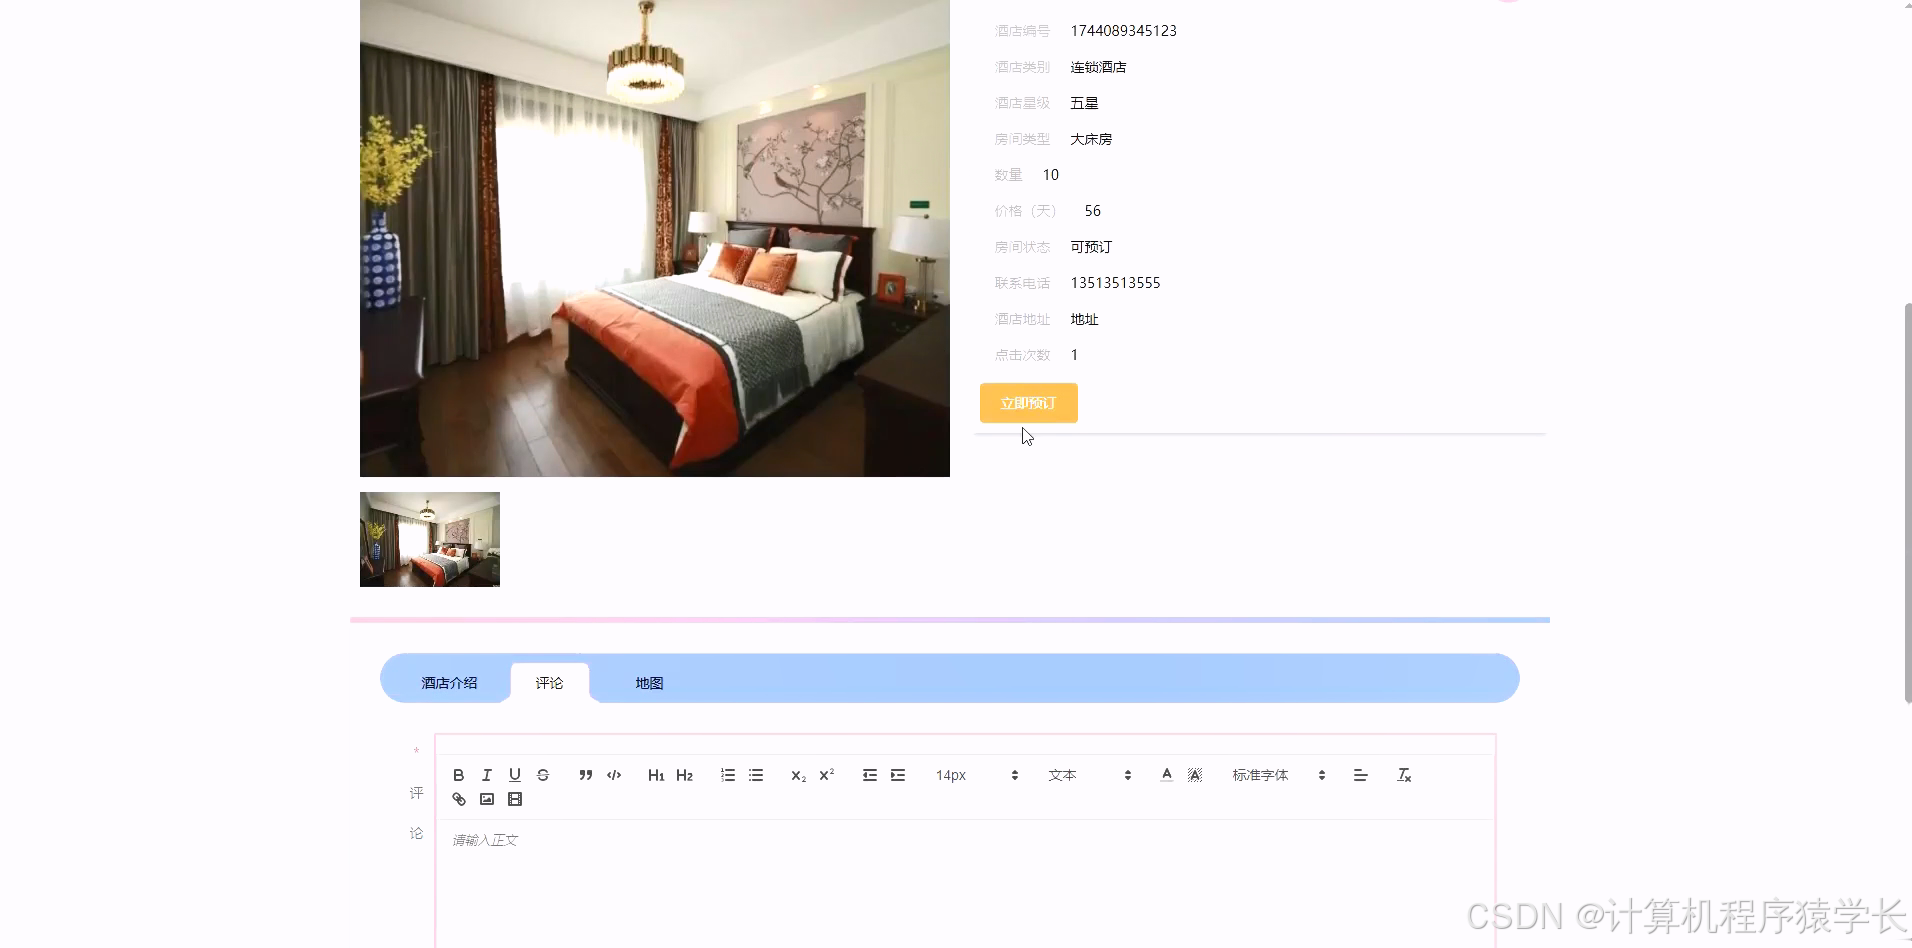Clear text formatting

[1404, 775]
